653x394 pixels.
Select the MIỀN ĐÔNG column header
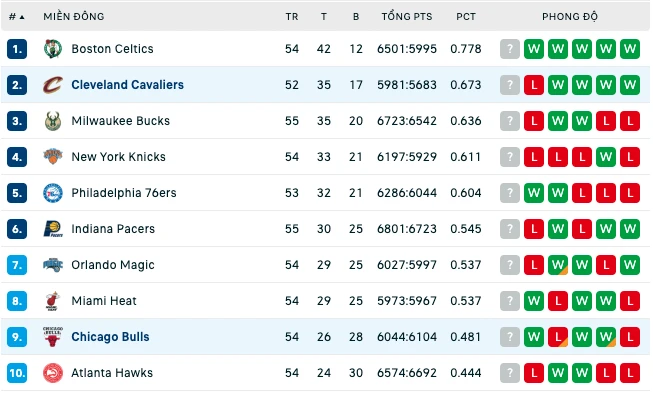(74, 17)
